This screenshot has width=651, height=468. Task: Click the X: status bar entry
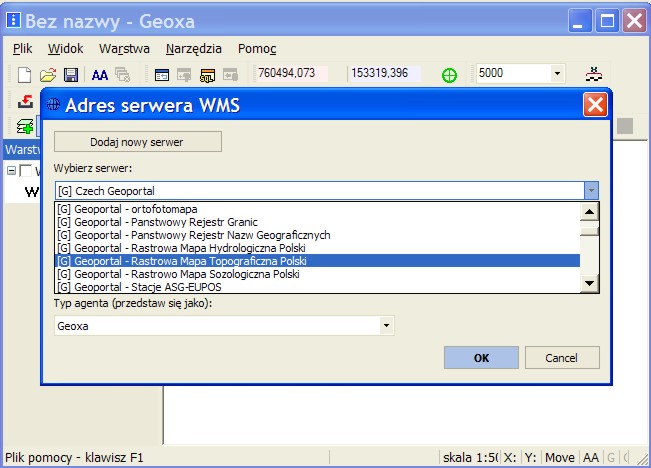(x=510, y=458)
